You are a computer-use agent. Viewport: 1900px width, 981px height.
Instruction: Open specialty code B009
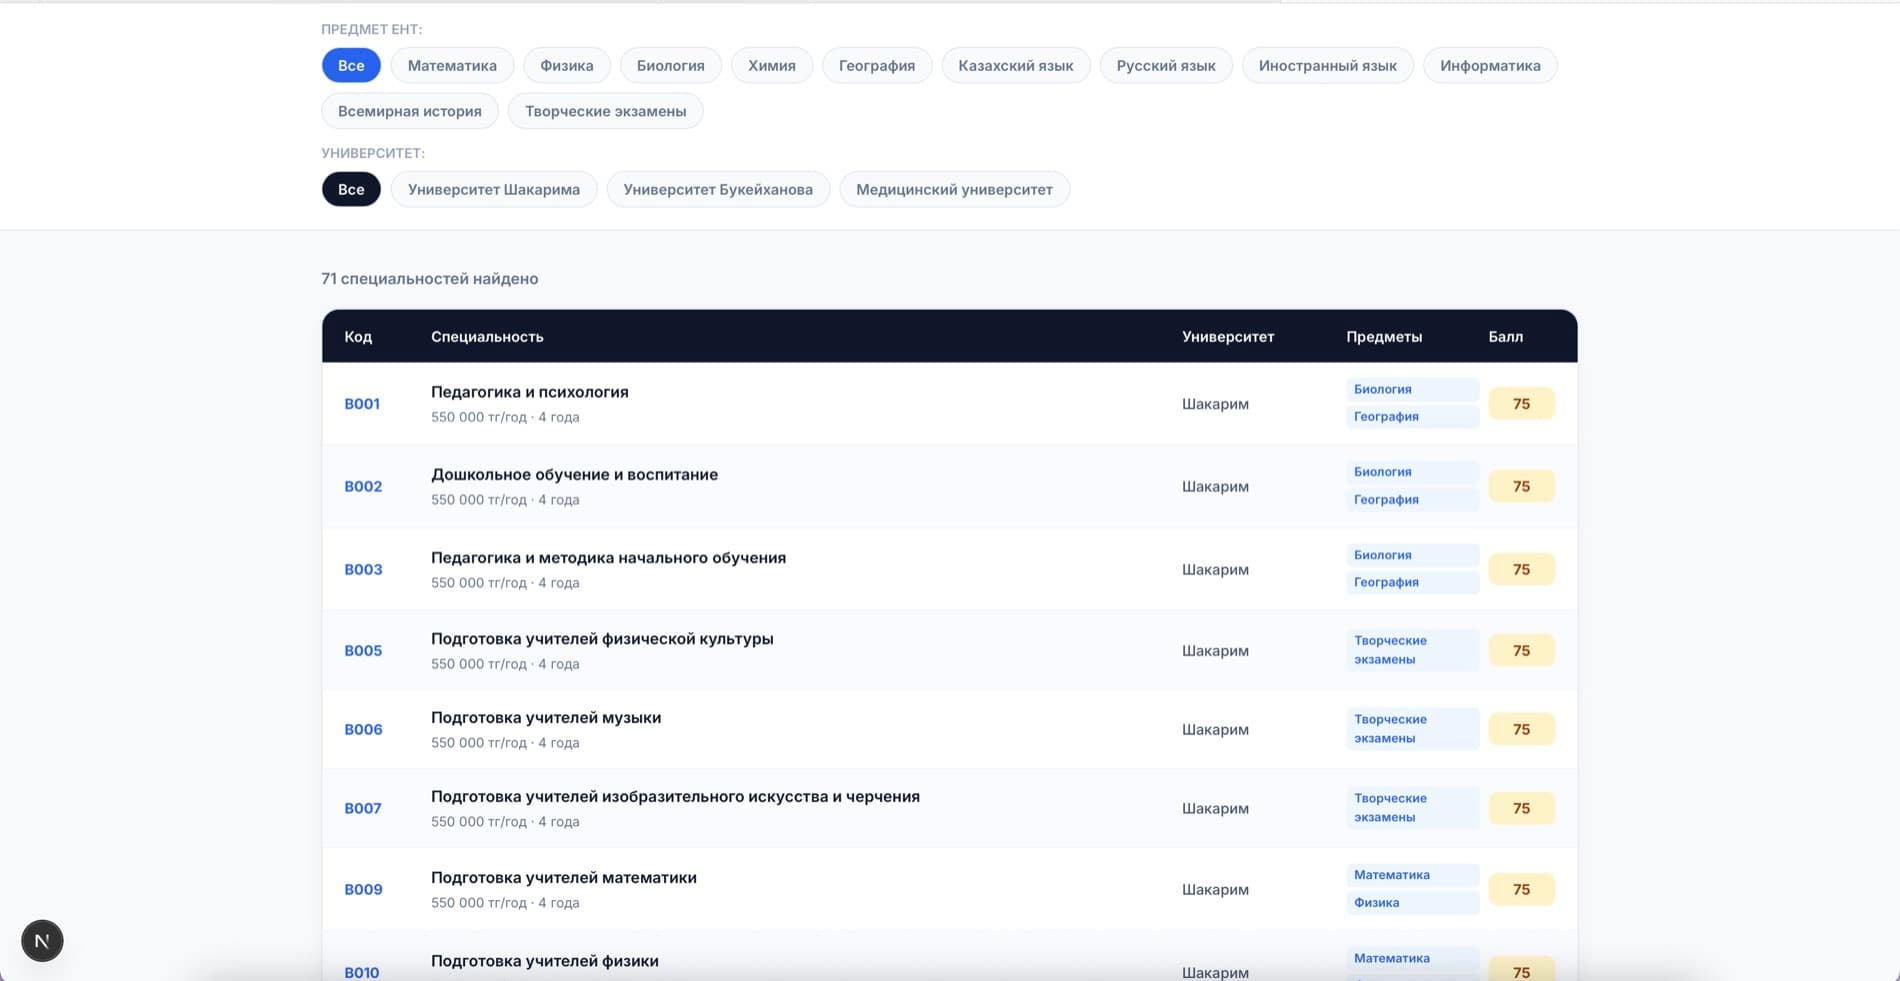tap(363, 890)
